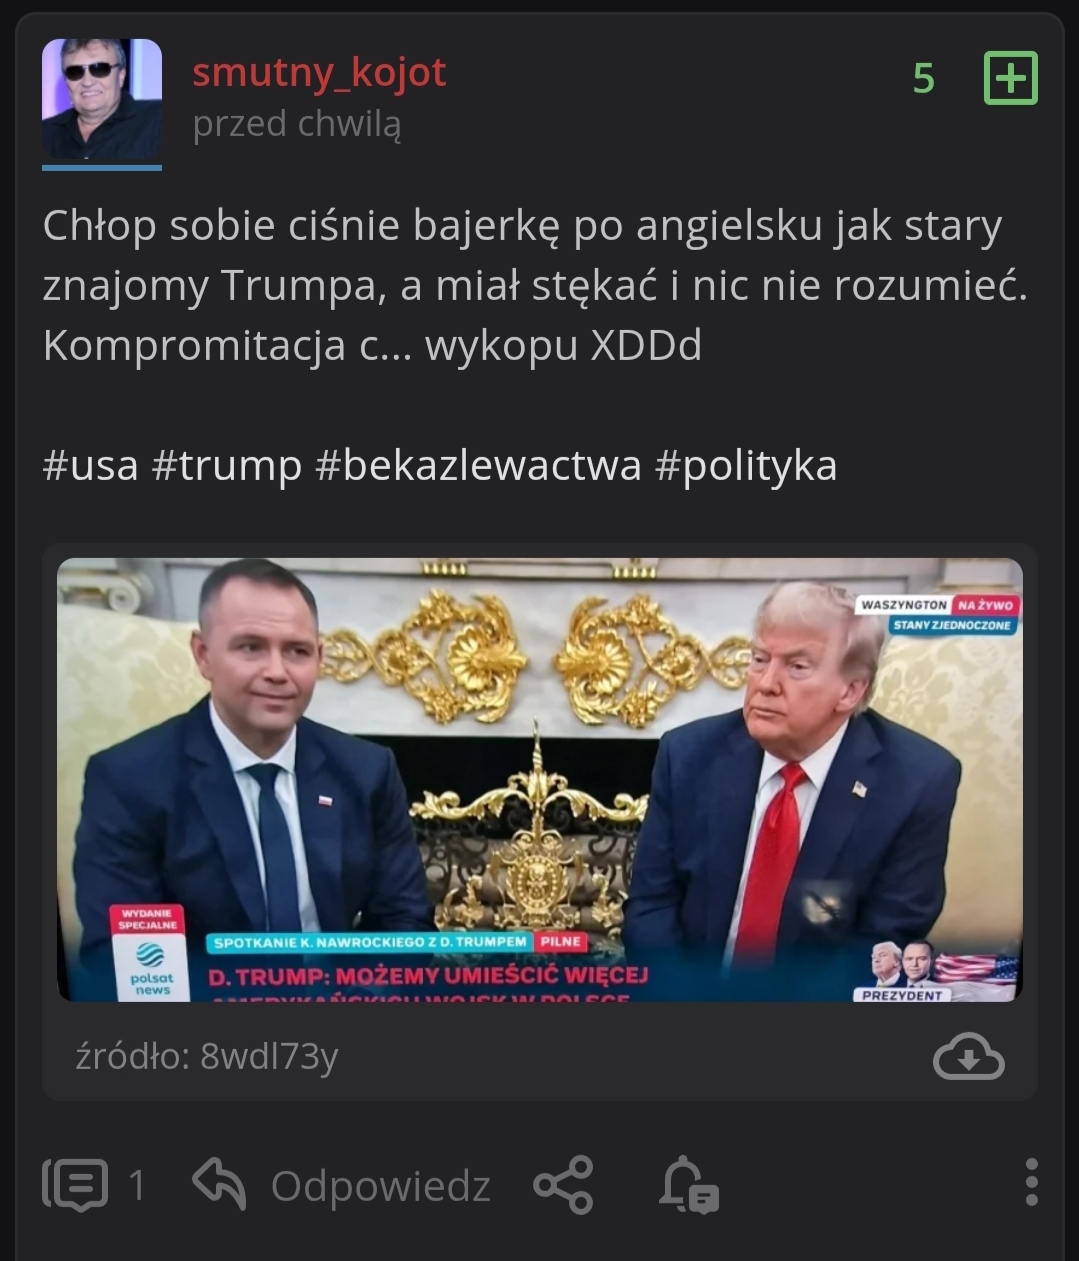The image size is (1079, 1261).
Task: Open smutny_kojot user avatar
Action: click(102, 102)
